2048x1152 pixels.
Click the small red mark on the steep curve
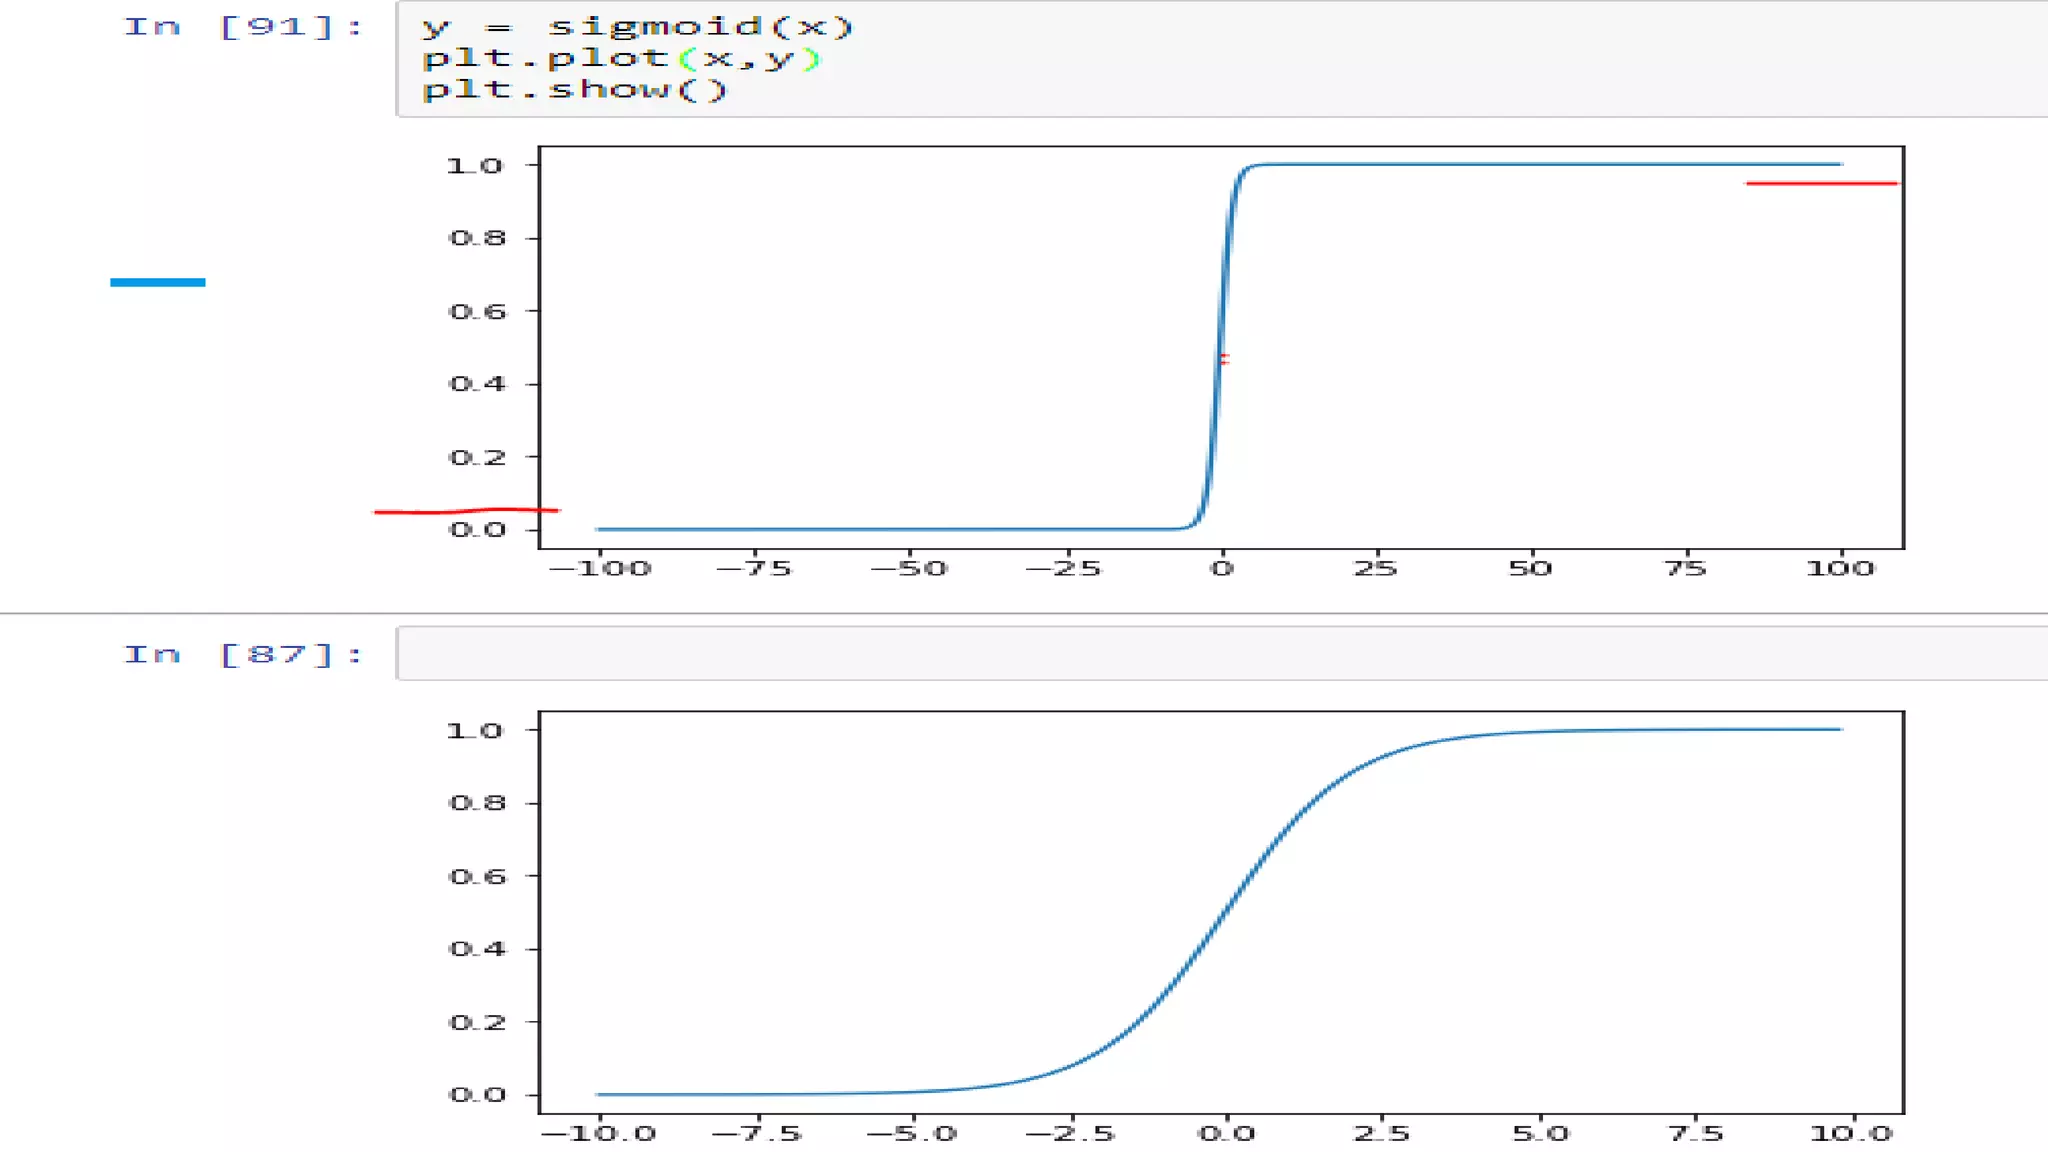1224,359
